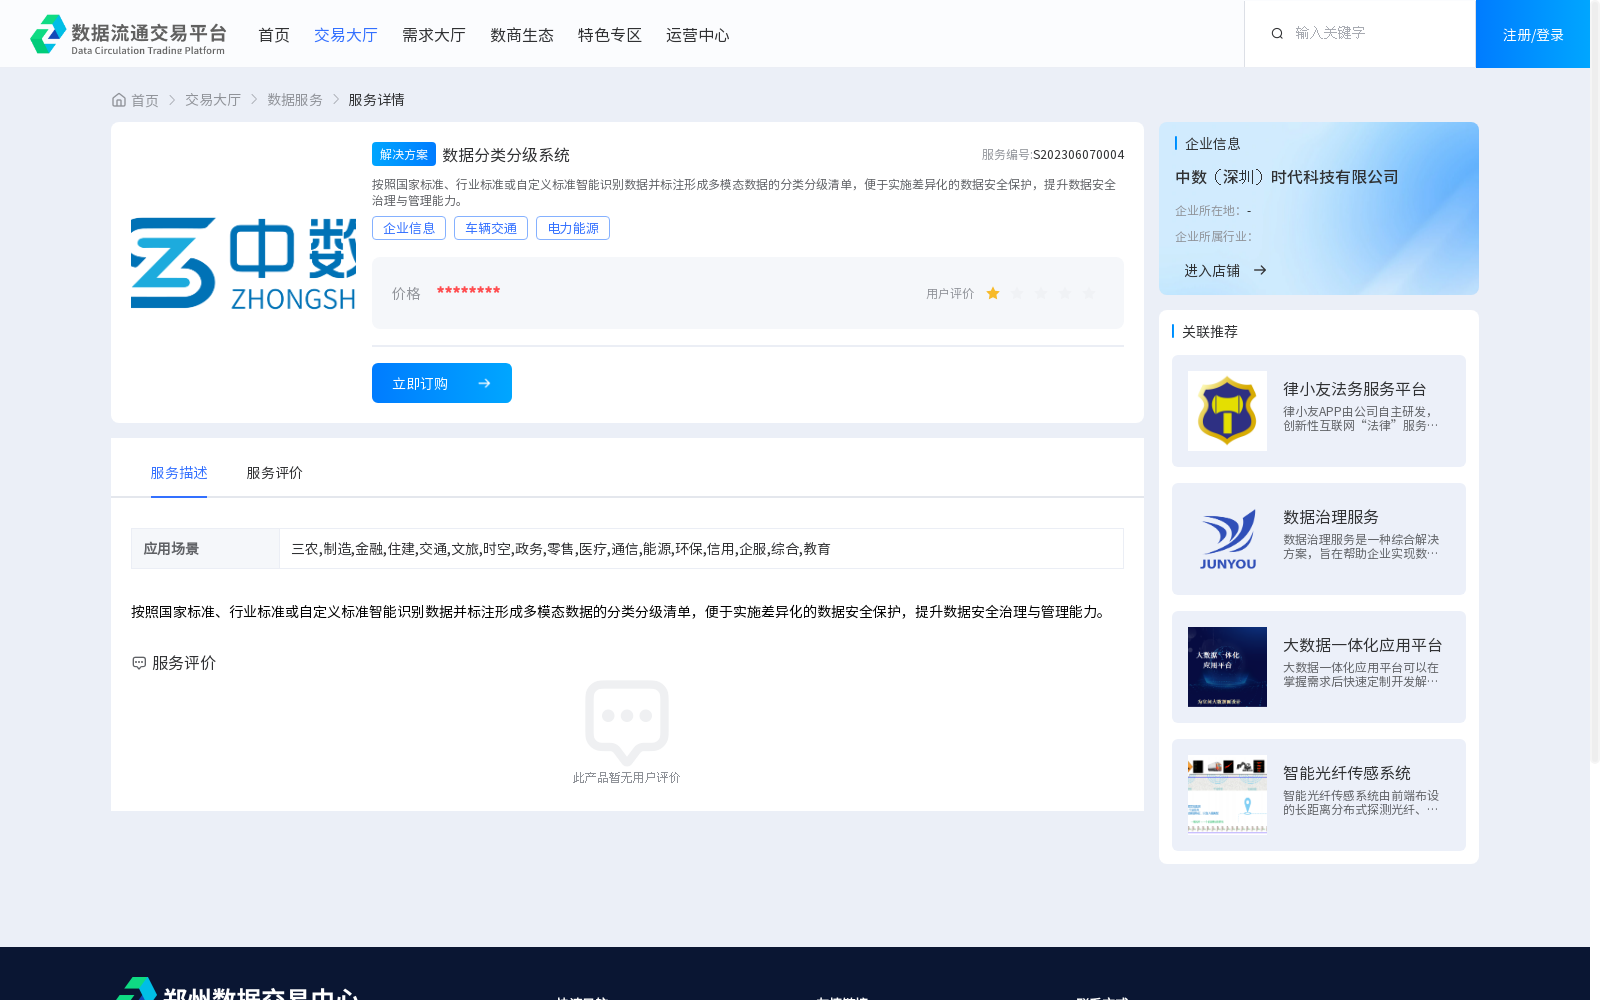This screenshot has height=1000, width=1600.
Task: Click the 应用场景 table label
Action: click(171, 549)
